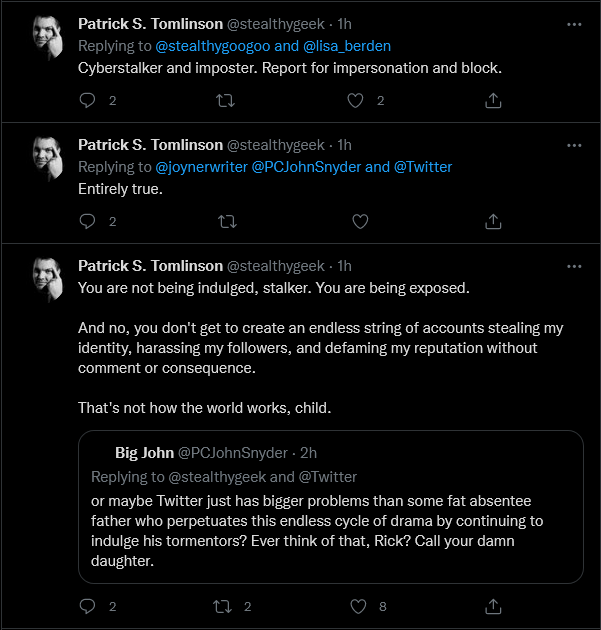Open the quoted Big John tweet
601x630 pixels.
[331, 507]
